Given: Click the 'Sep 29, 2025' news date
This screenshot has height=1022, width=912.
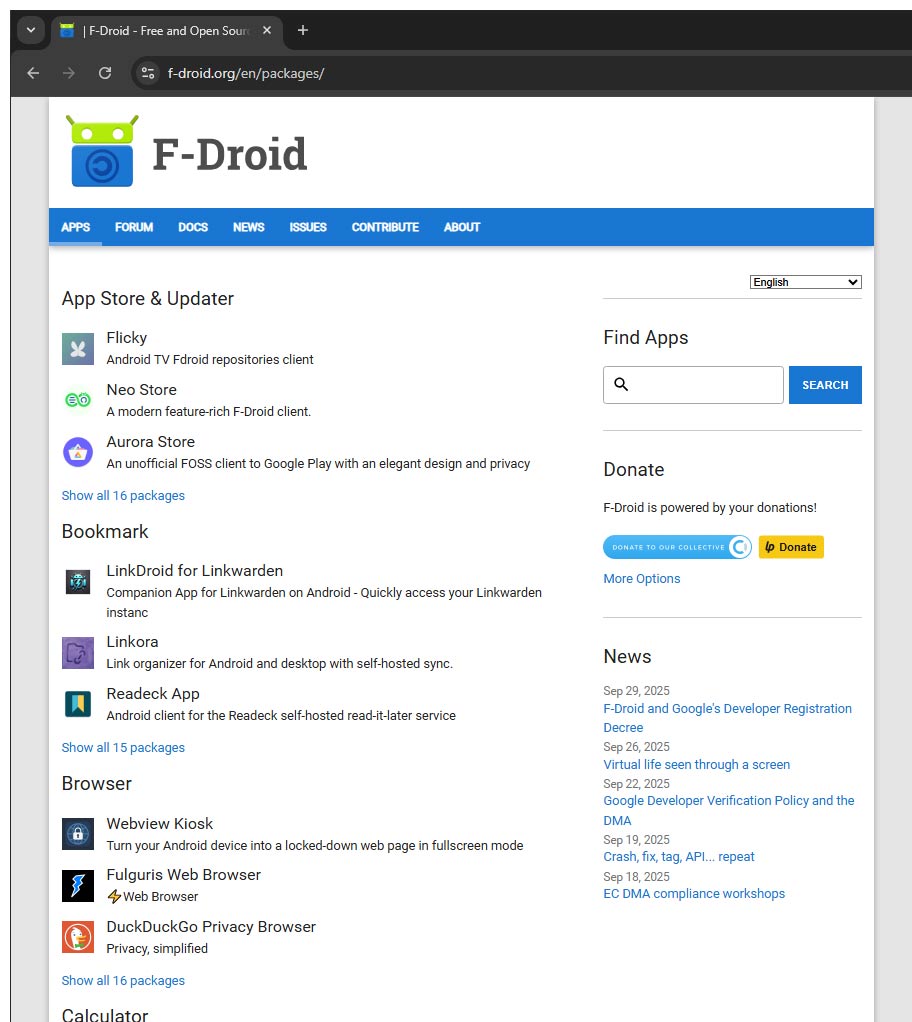Looking at the screenshot, I should (636, 690).
